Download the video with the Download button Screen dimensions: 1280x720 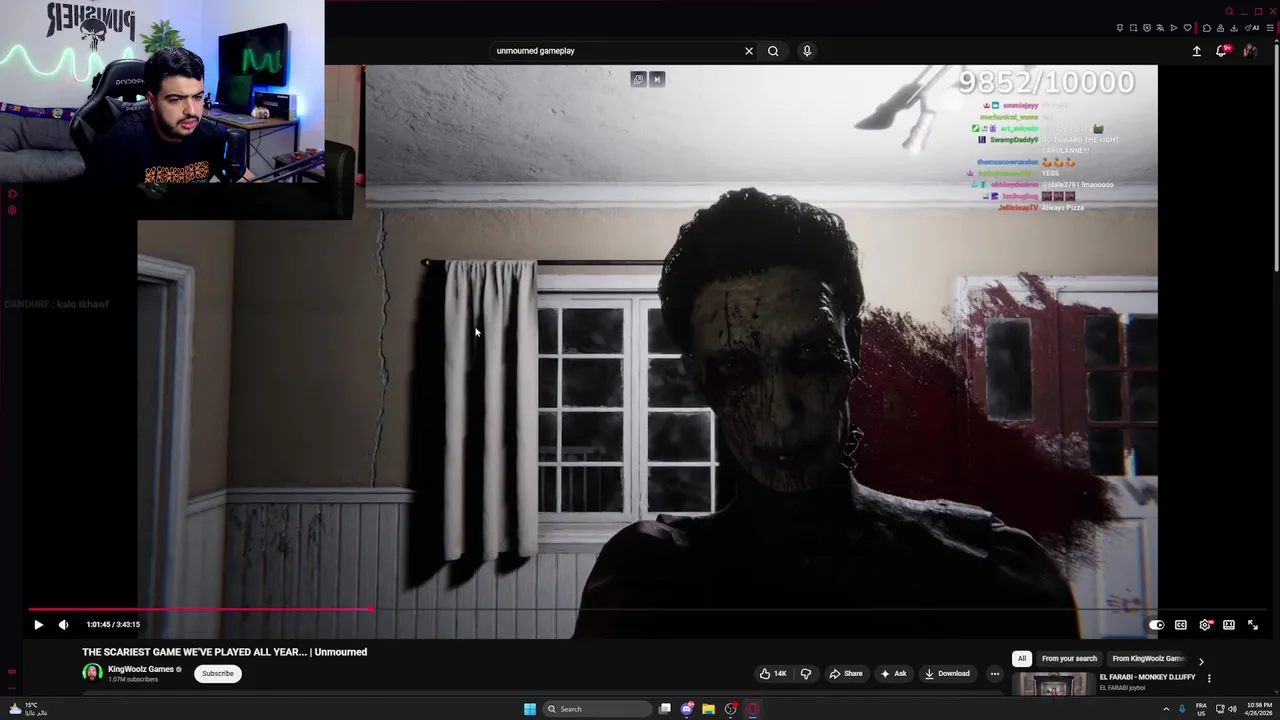tap(947, 674)
